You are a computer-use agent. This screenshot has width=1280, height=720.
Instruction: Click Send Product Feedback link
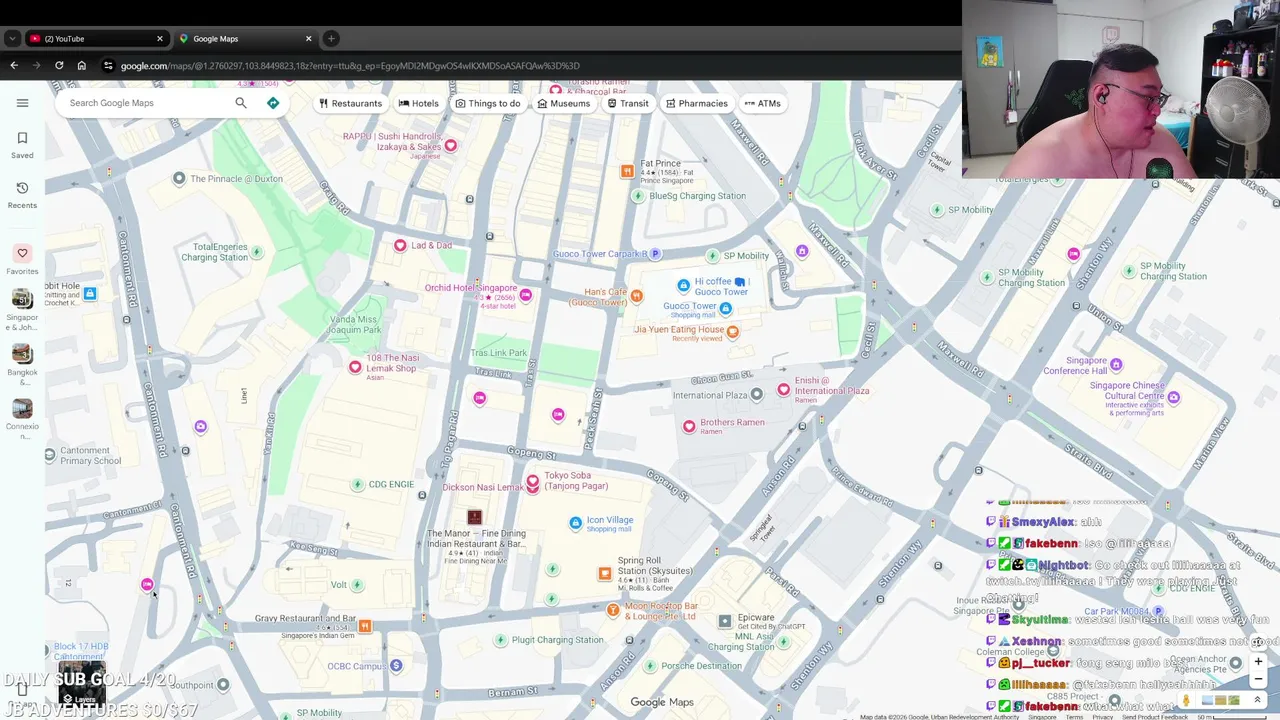click(1154, 717)
